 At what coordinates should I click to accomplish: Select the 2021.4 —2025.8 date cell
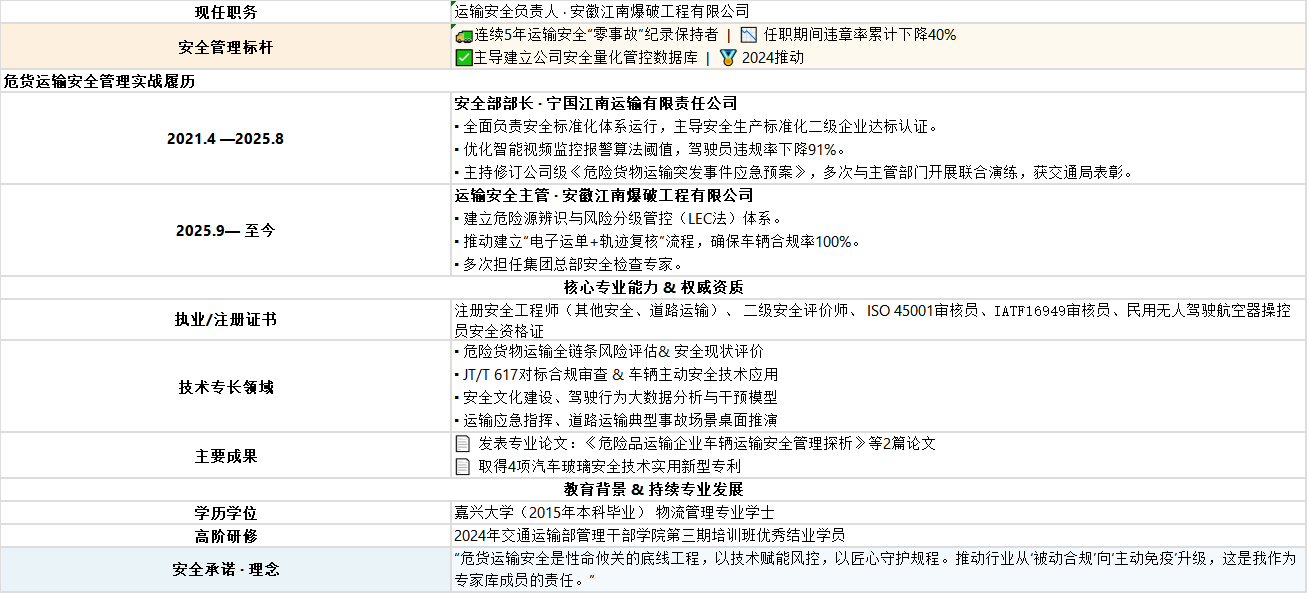pos(225,139)
